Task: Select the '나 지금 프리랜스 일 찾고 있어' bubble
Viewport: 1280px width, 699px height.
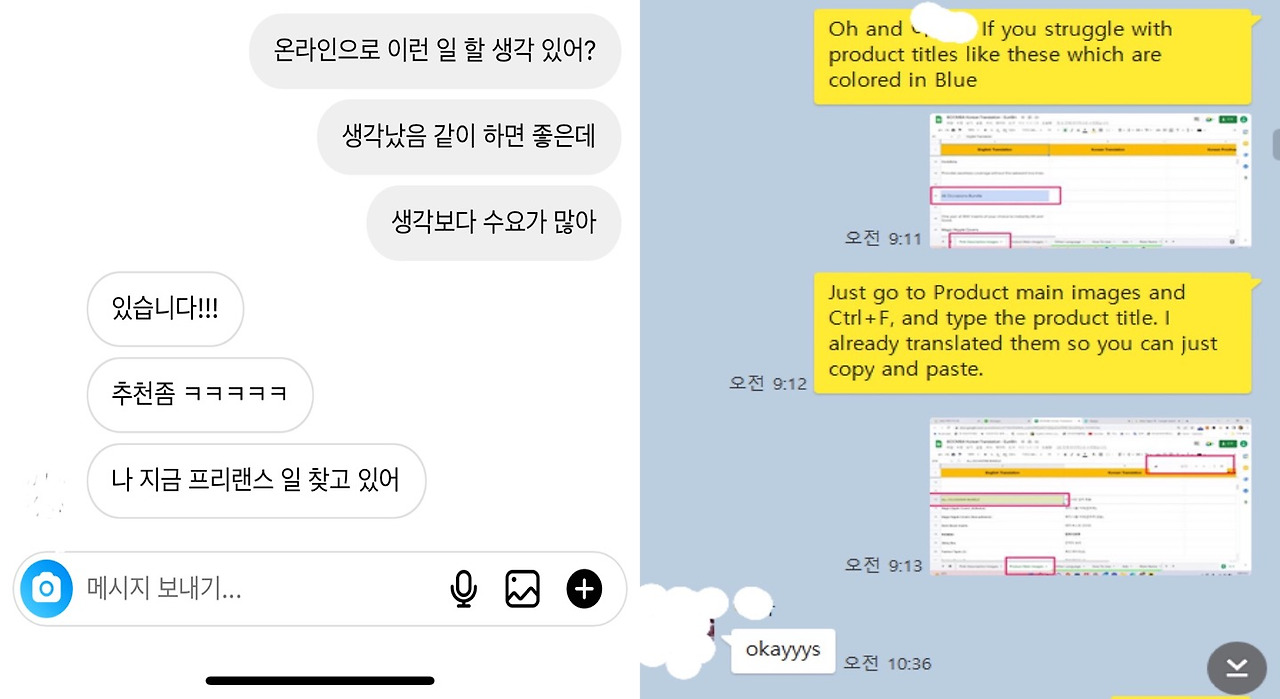Action: click(x=256, y=481)
